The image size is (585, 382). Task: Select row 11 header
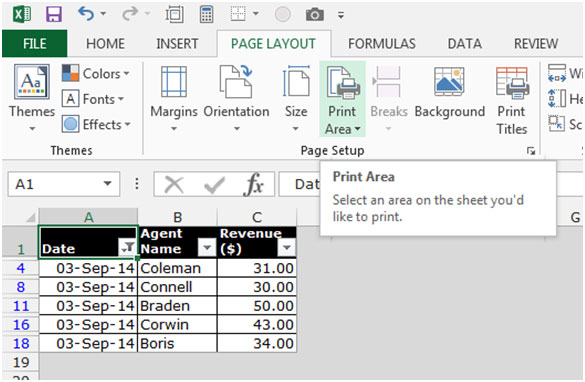tap(21, 306)
